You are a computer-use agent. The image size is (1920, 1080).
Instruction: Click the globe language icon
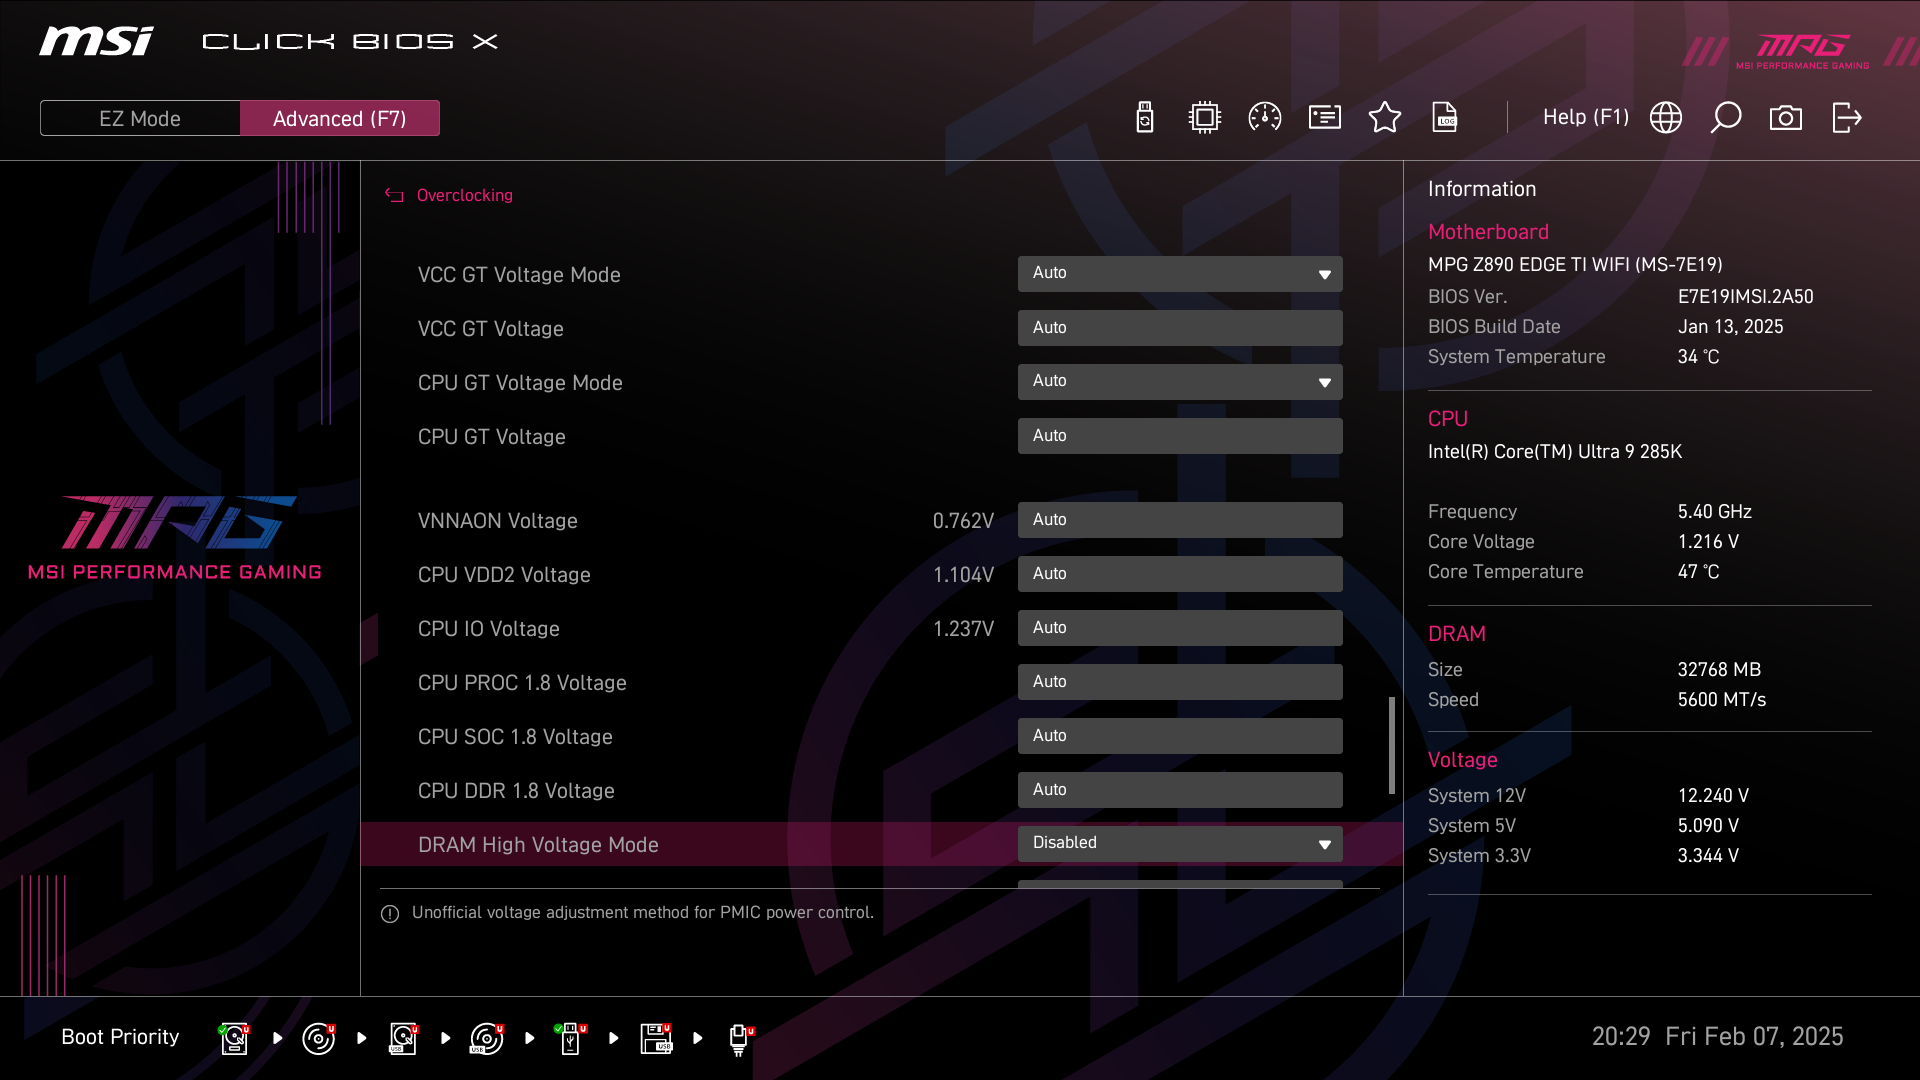[1666, 118]
